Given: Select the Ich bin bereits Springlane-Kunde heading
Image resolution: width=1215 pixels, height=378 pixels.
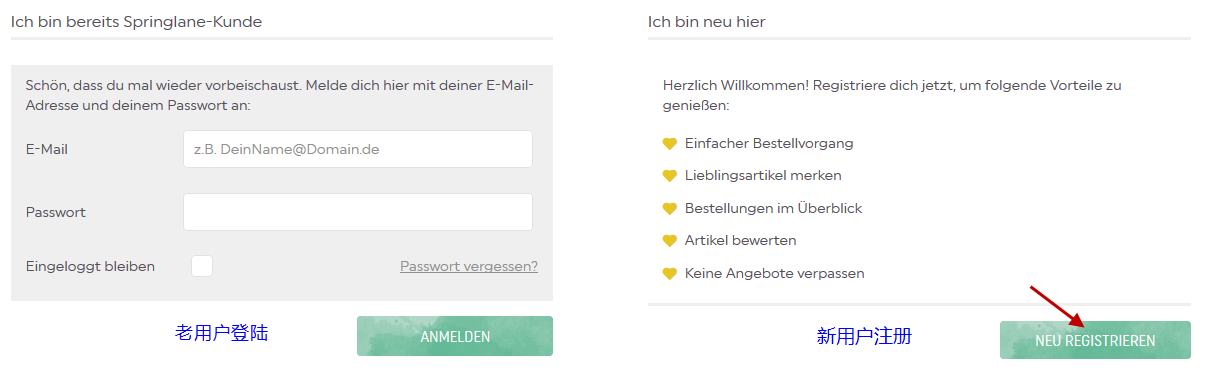Looking at the screenshot, I should point(136,21).
